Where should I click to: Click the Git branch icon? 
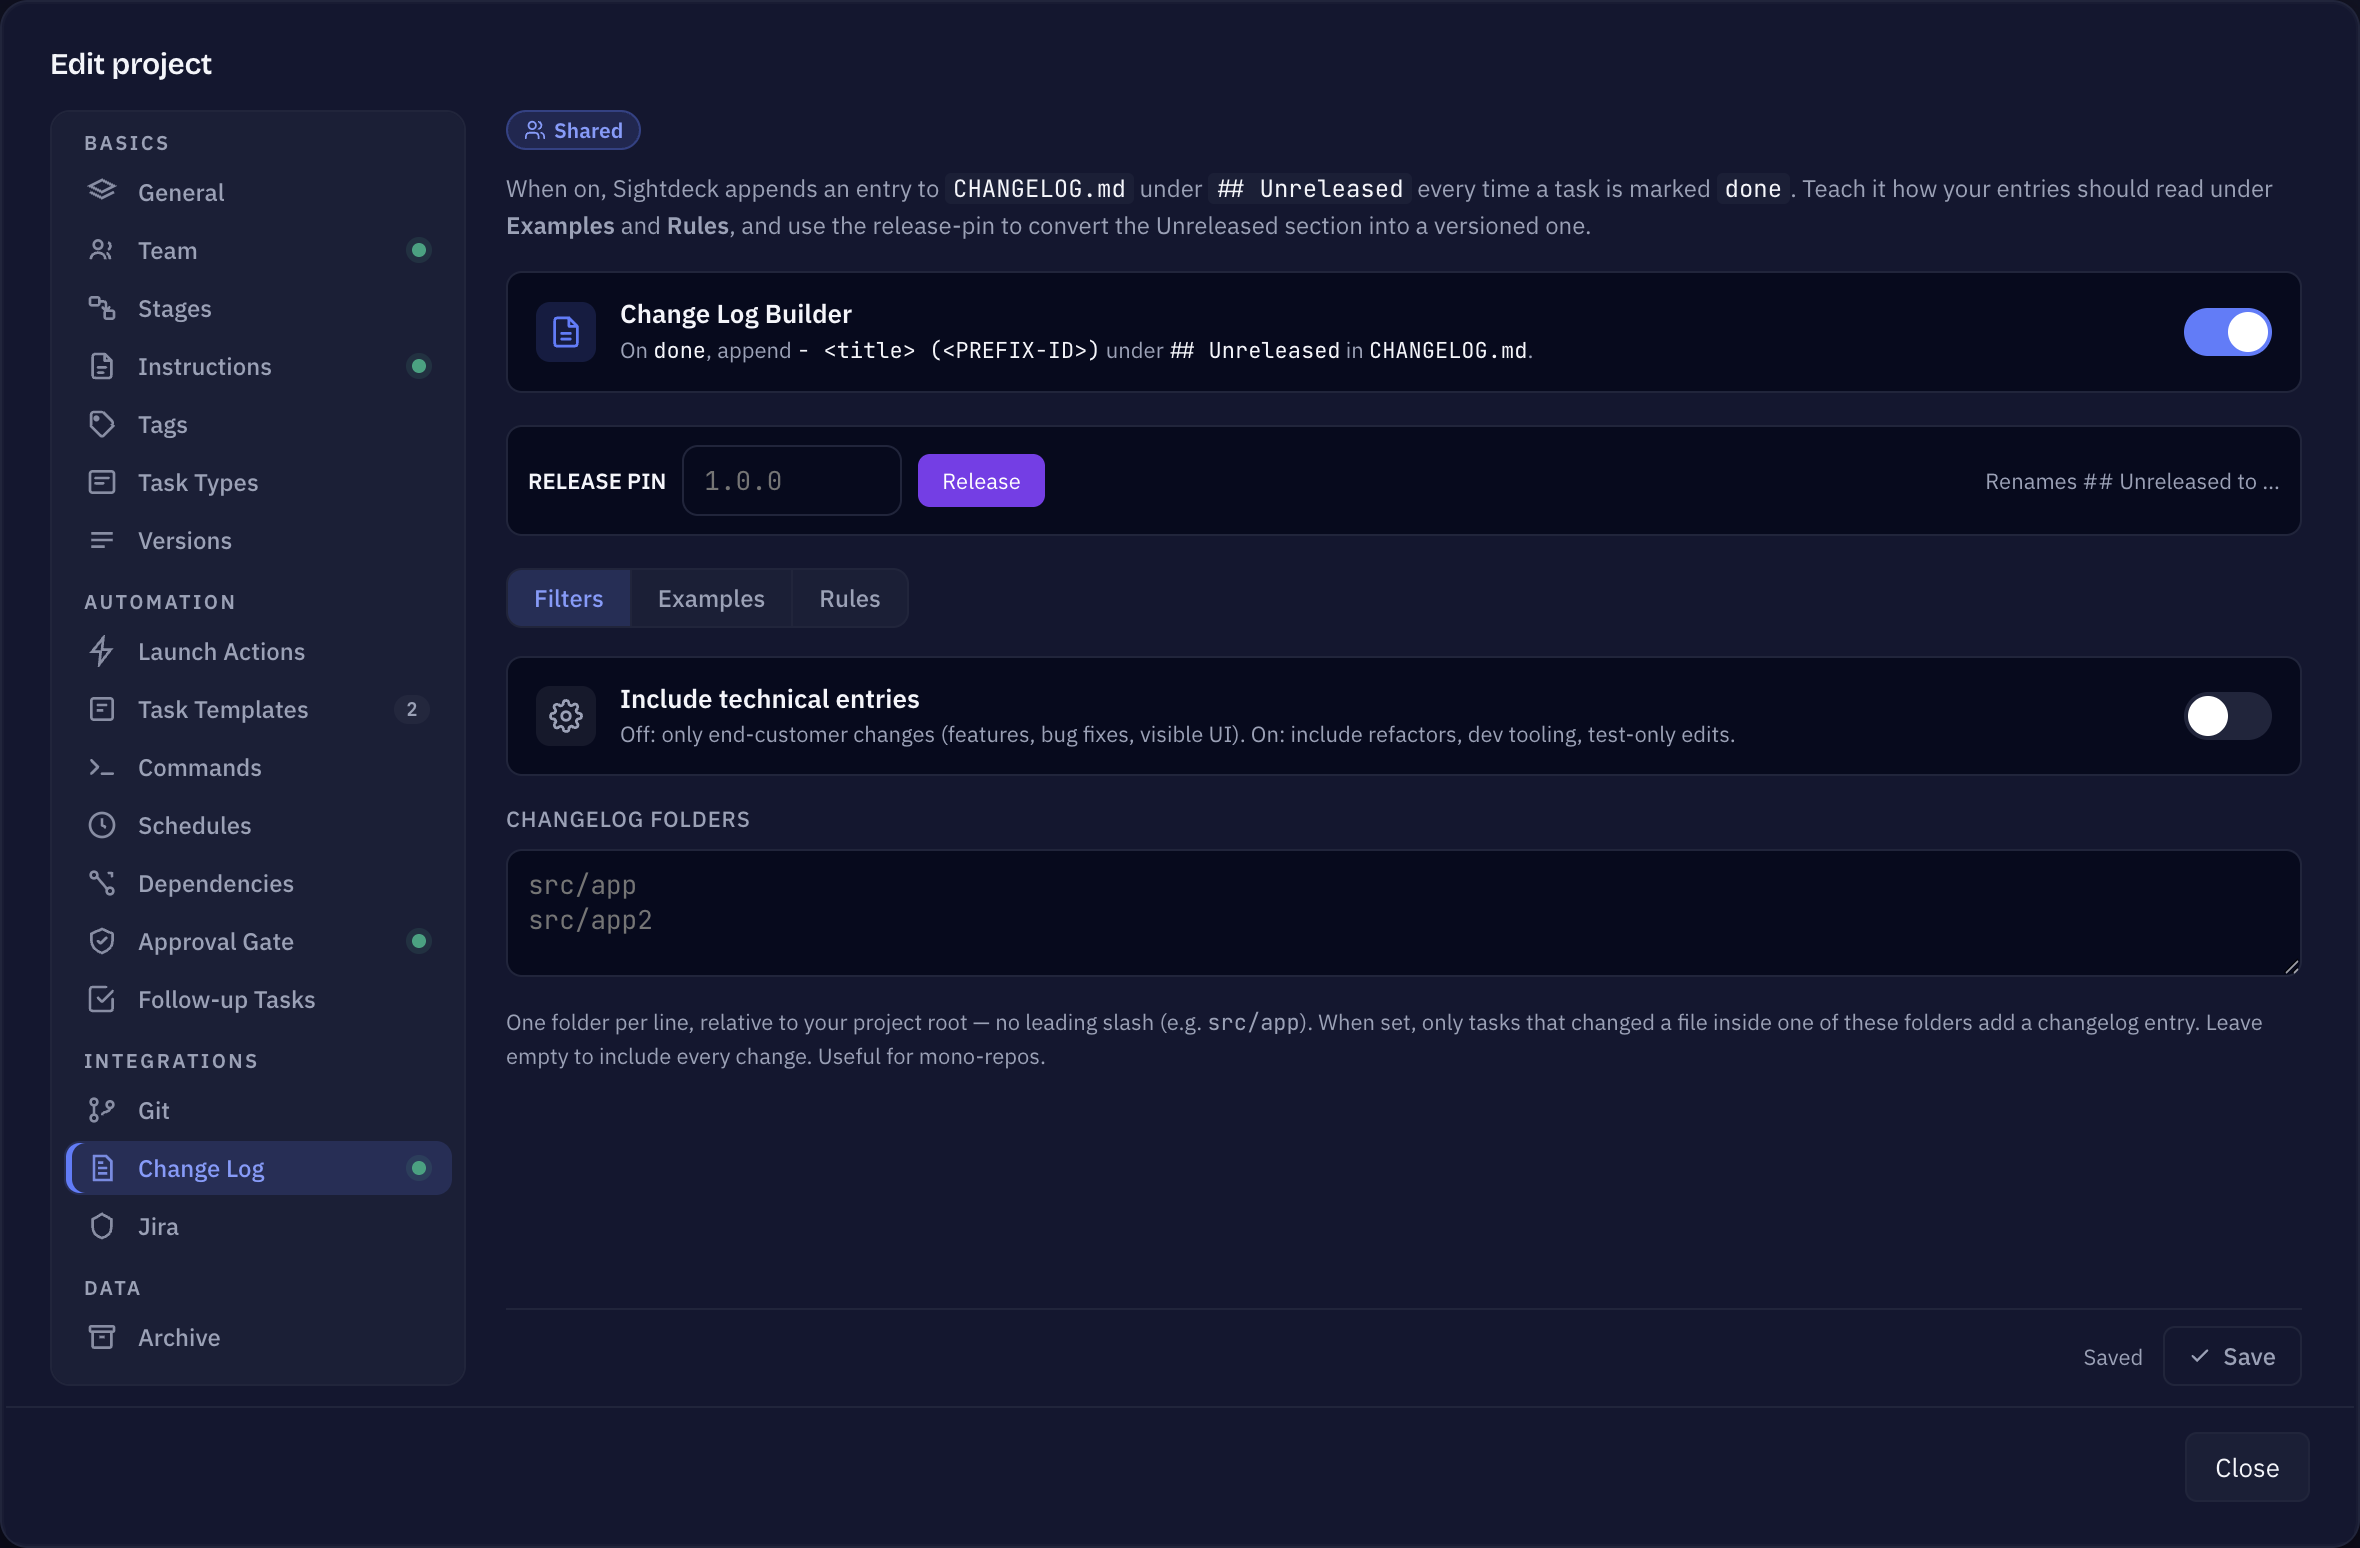(102, 1110)
